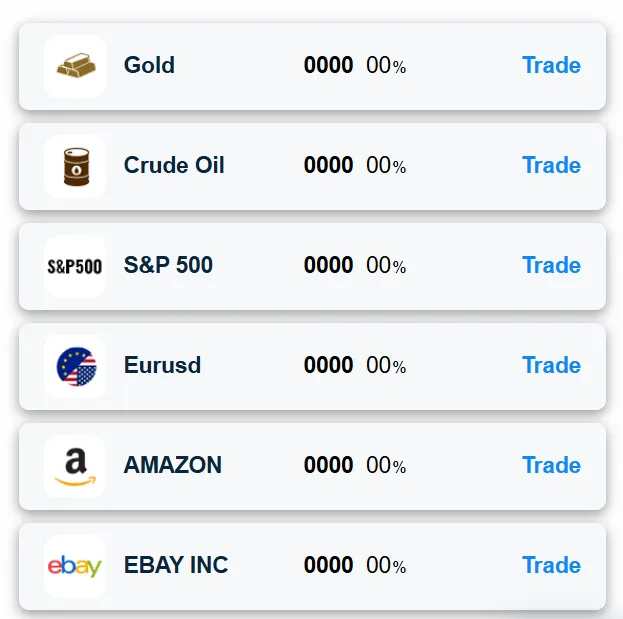
Task: Trade the S&P 500 index
Action: pyautogui.click(x=551, y=266)
